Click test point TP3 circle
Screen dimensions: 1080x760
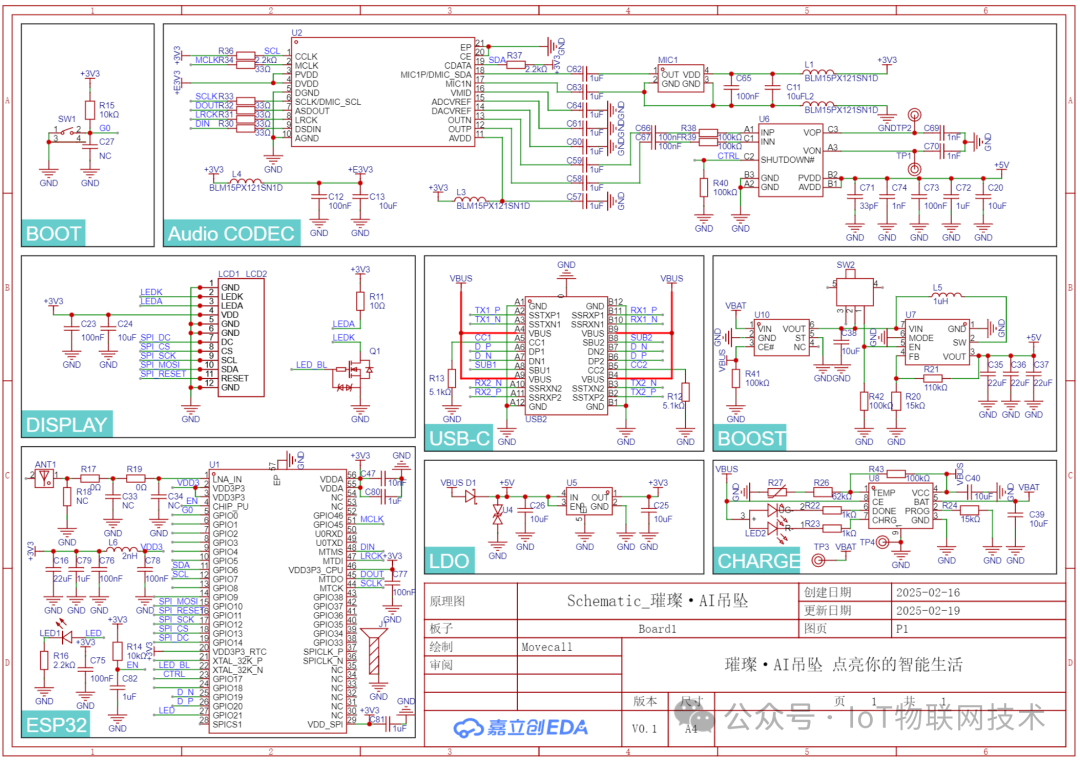click(819, 560)
